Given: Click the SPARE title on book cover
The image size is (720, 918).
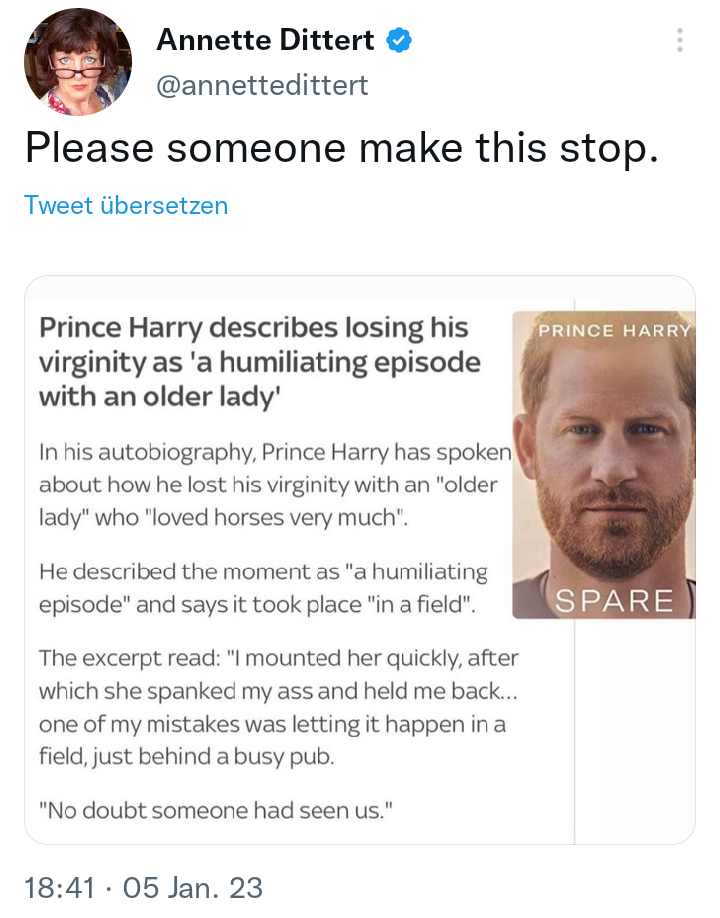Looking at the screenshot, I should [614, 601].
